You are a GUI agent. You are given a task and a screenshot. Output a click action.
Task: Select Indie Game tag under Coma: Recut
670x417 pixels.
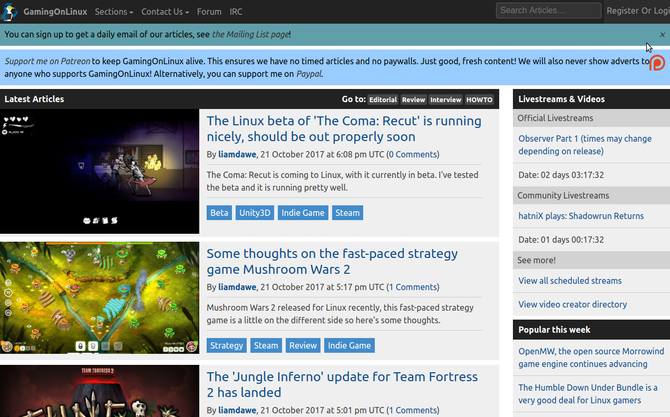coord(303,213)
